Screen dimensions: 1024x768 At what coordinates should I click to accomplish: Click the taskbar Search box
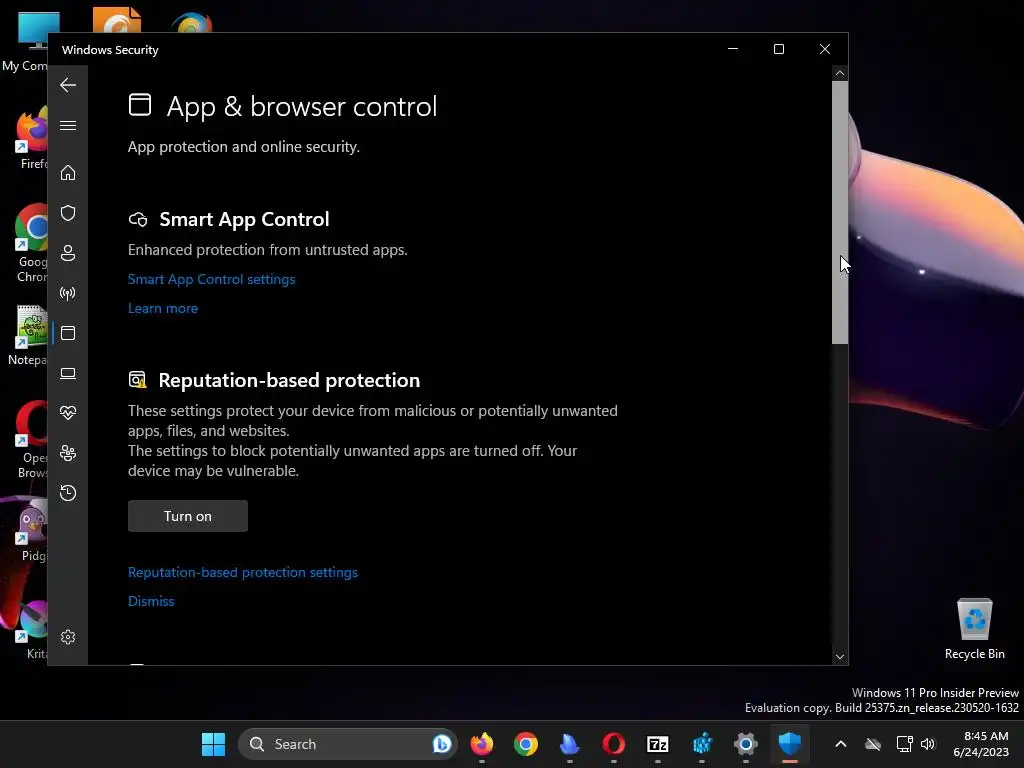tap(347, 744)
